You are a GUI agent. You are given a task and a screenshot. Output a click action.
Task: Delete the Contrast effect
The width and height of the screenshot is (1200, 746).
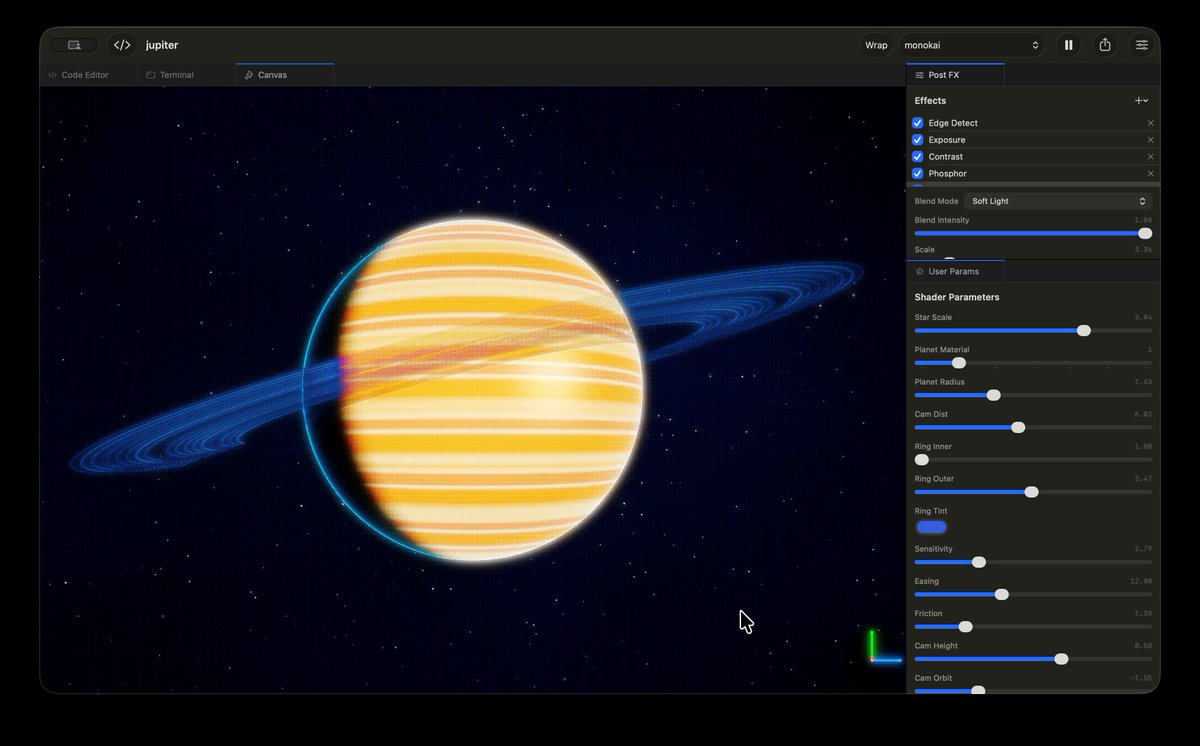[1150, 157]
